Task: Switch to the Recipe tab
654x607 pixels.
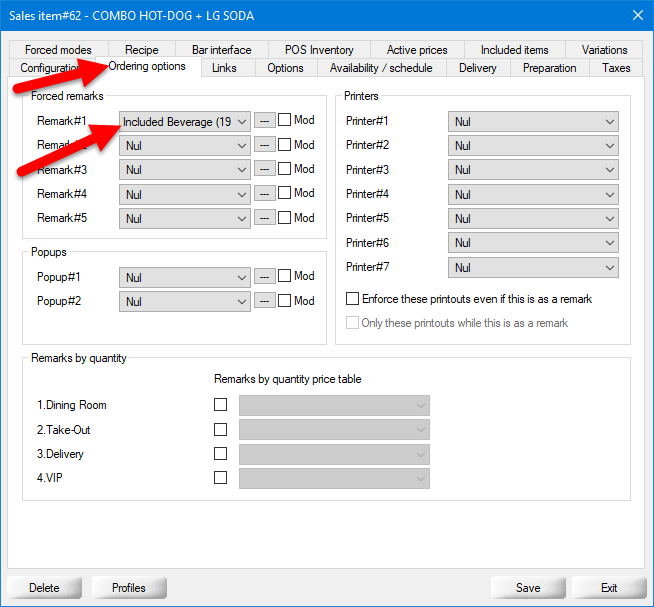Action: click(x=142, y=50)
